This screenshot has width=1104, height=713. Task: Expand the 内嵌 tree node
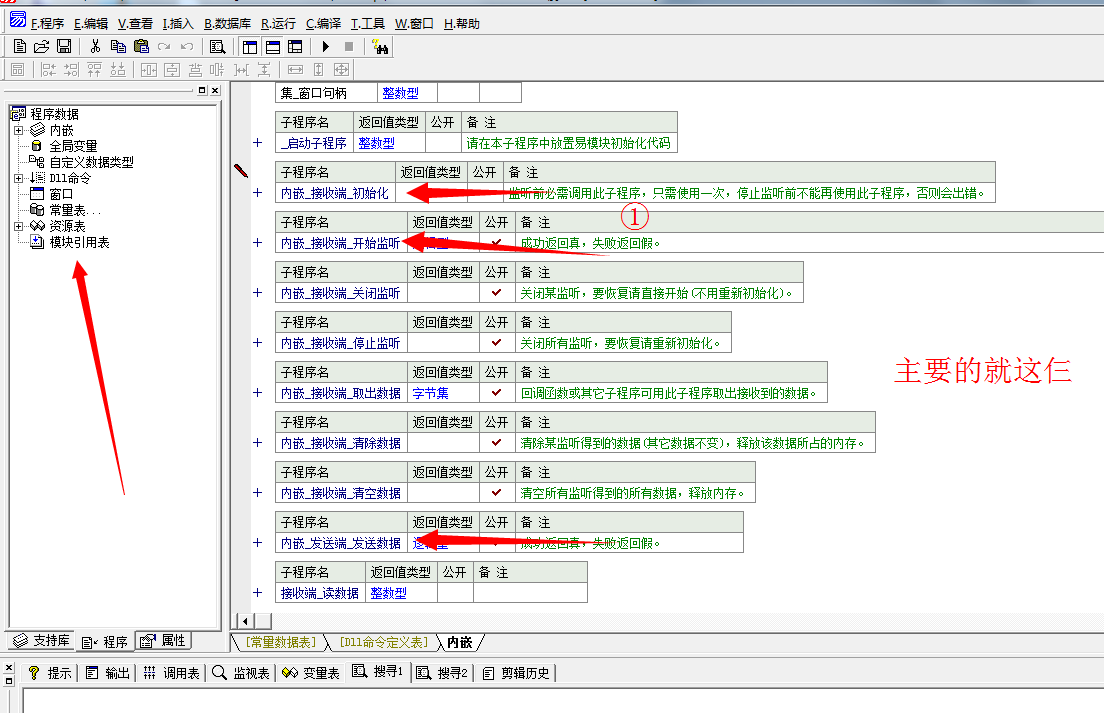click(18, 130)
